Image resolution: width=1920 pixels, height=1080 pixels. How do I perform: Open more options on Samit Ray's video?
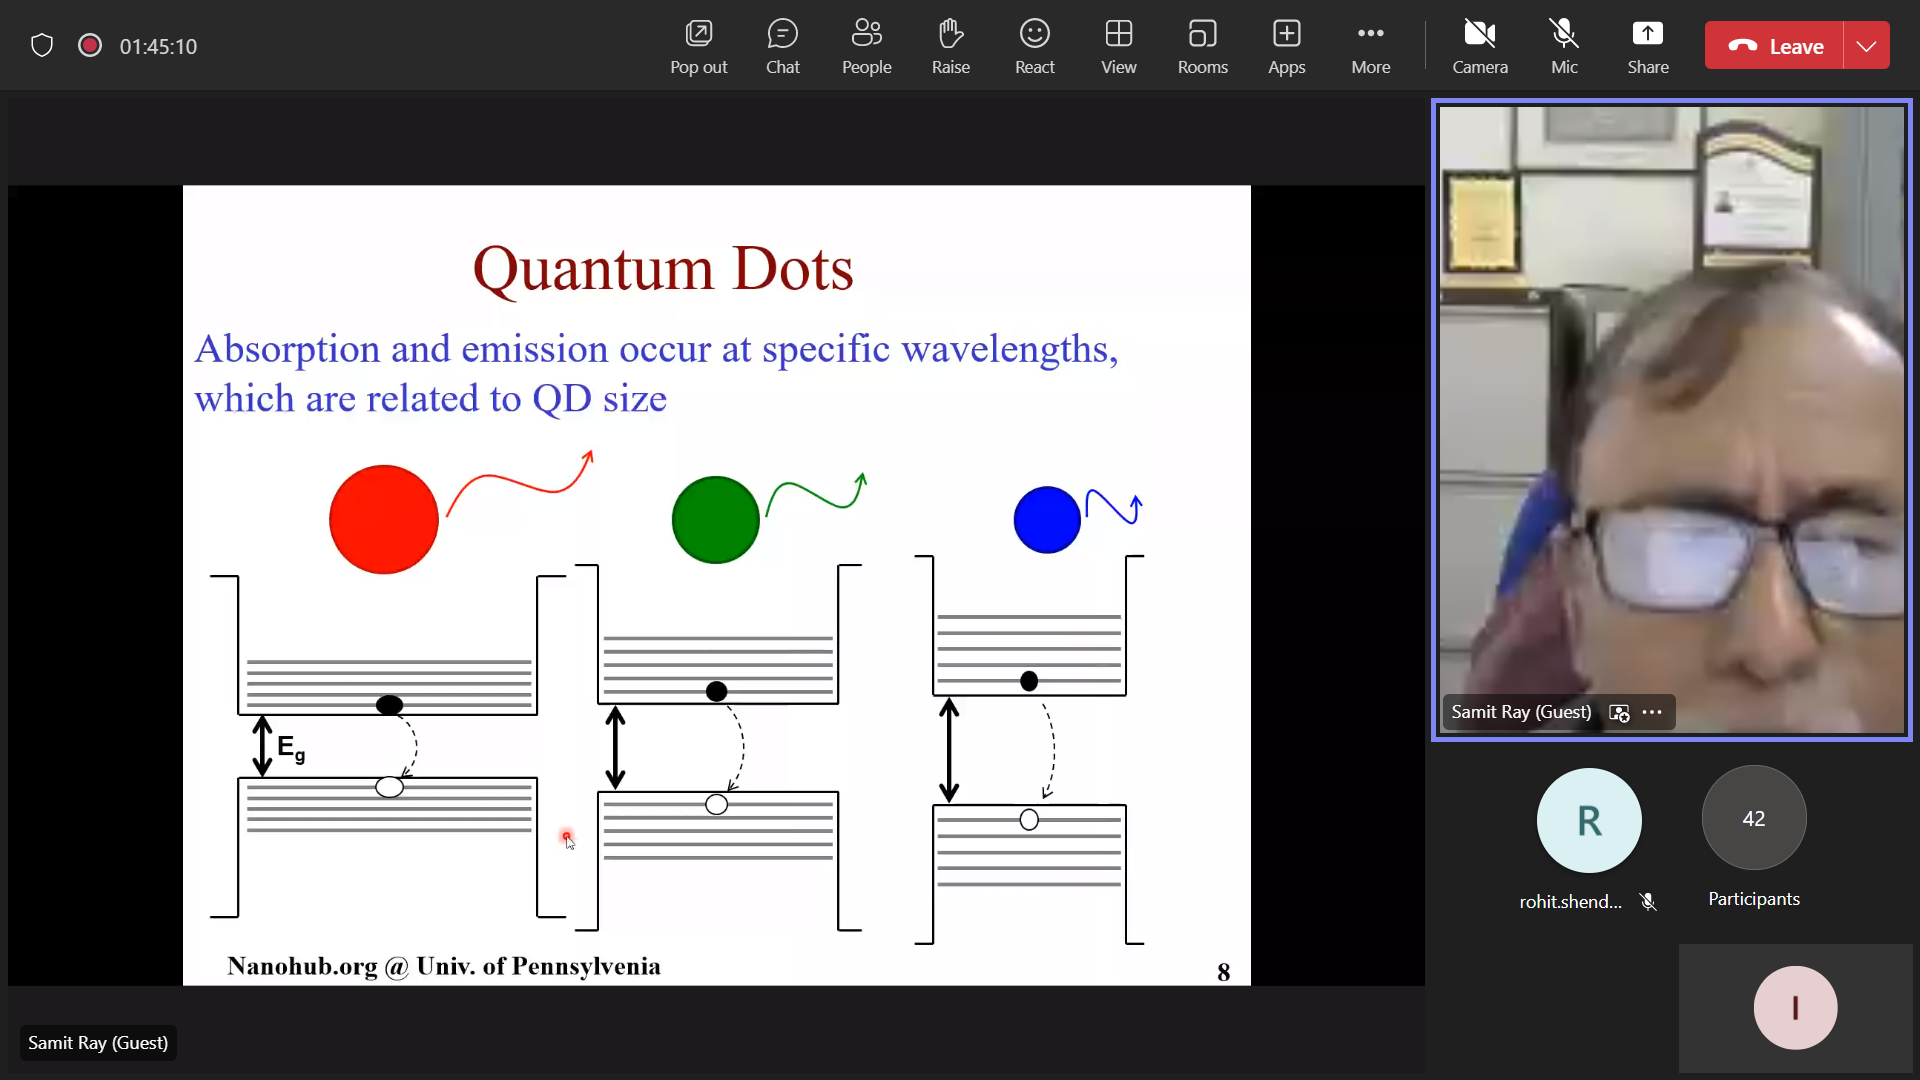(1652, 712)
